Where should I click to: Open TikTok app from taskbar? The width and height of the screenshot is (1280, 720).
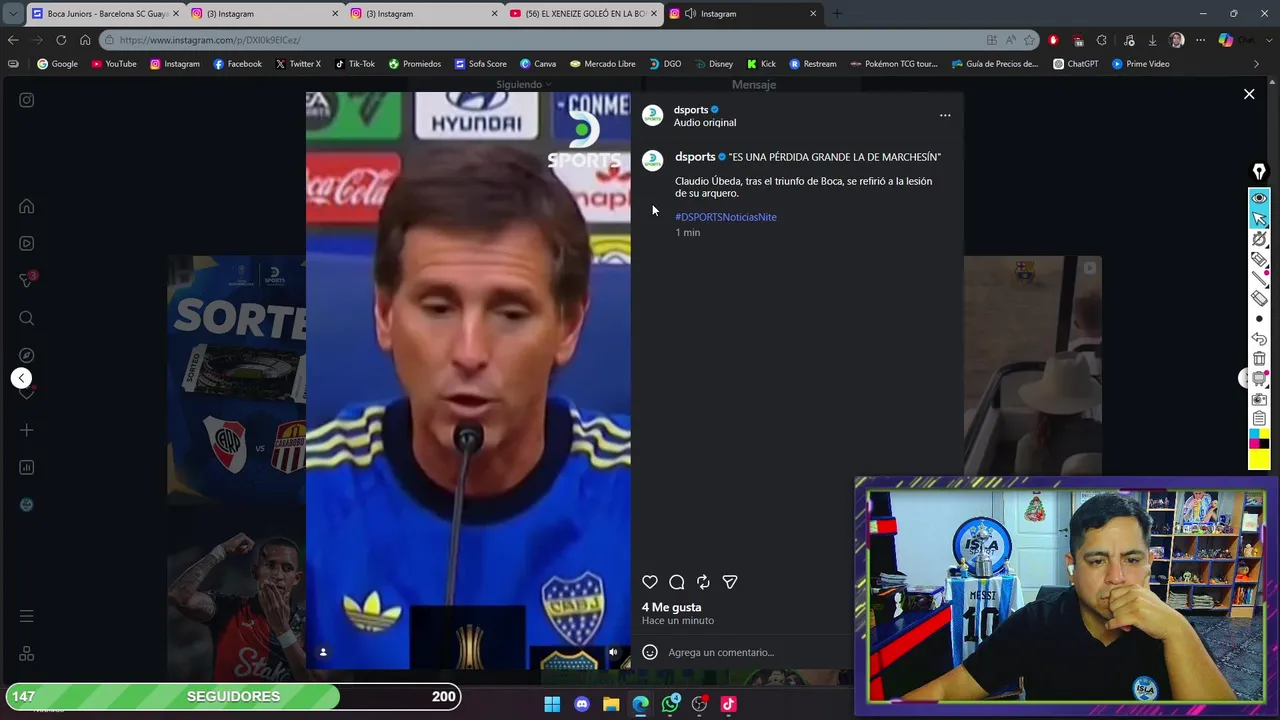(x=728, y=704)
